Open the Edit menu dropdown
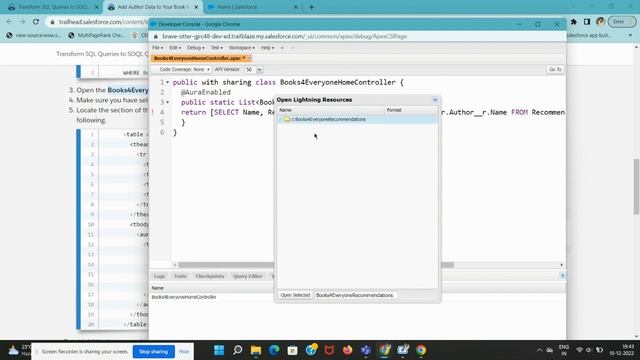Screen dimensions: 640x360 (x=175, y=48)
